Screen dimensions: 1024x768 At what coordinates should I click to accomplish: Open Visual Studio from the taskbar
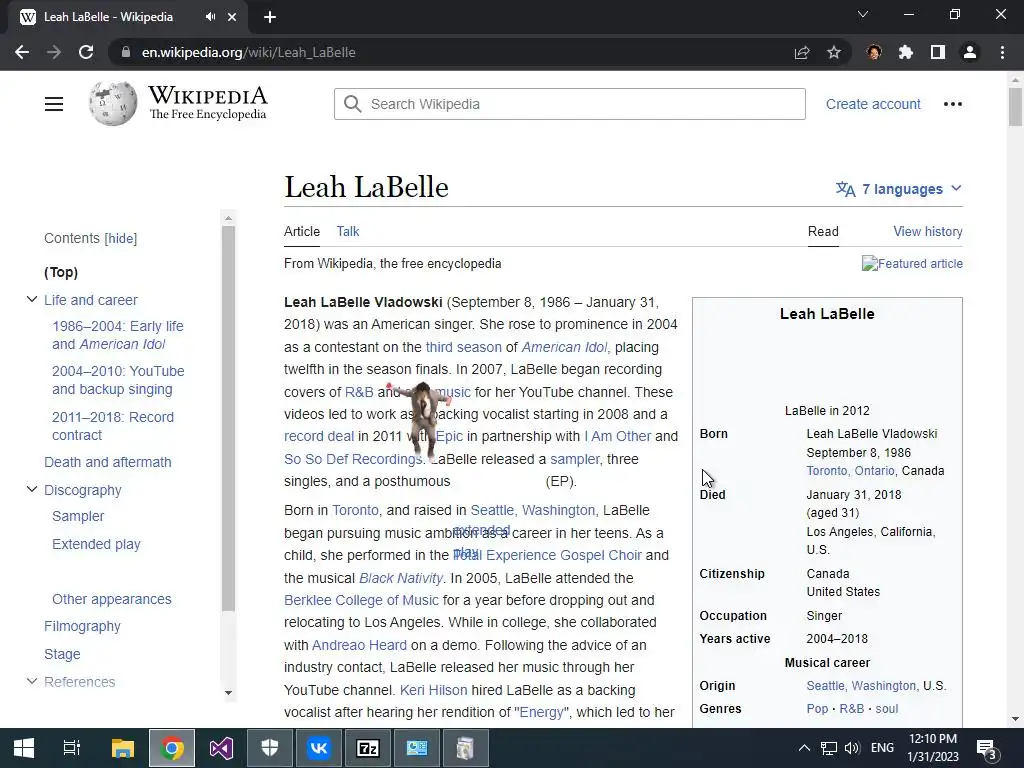[221, 748]
